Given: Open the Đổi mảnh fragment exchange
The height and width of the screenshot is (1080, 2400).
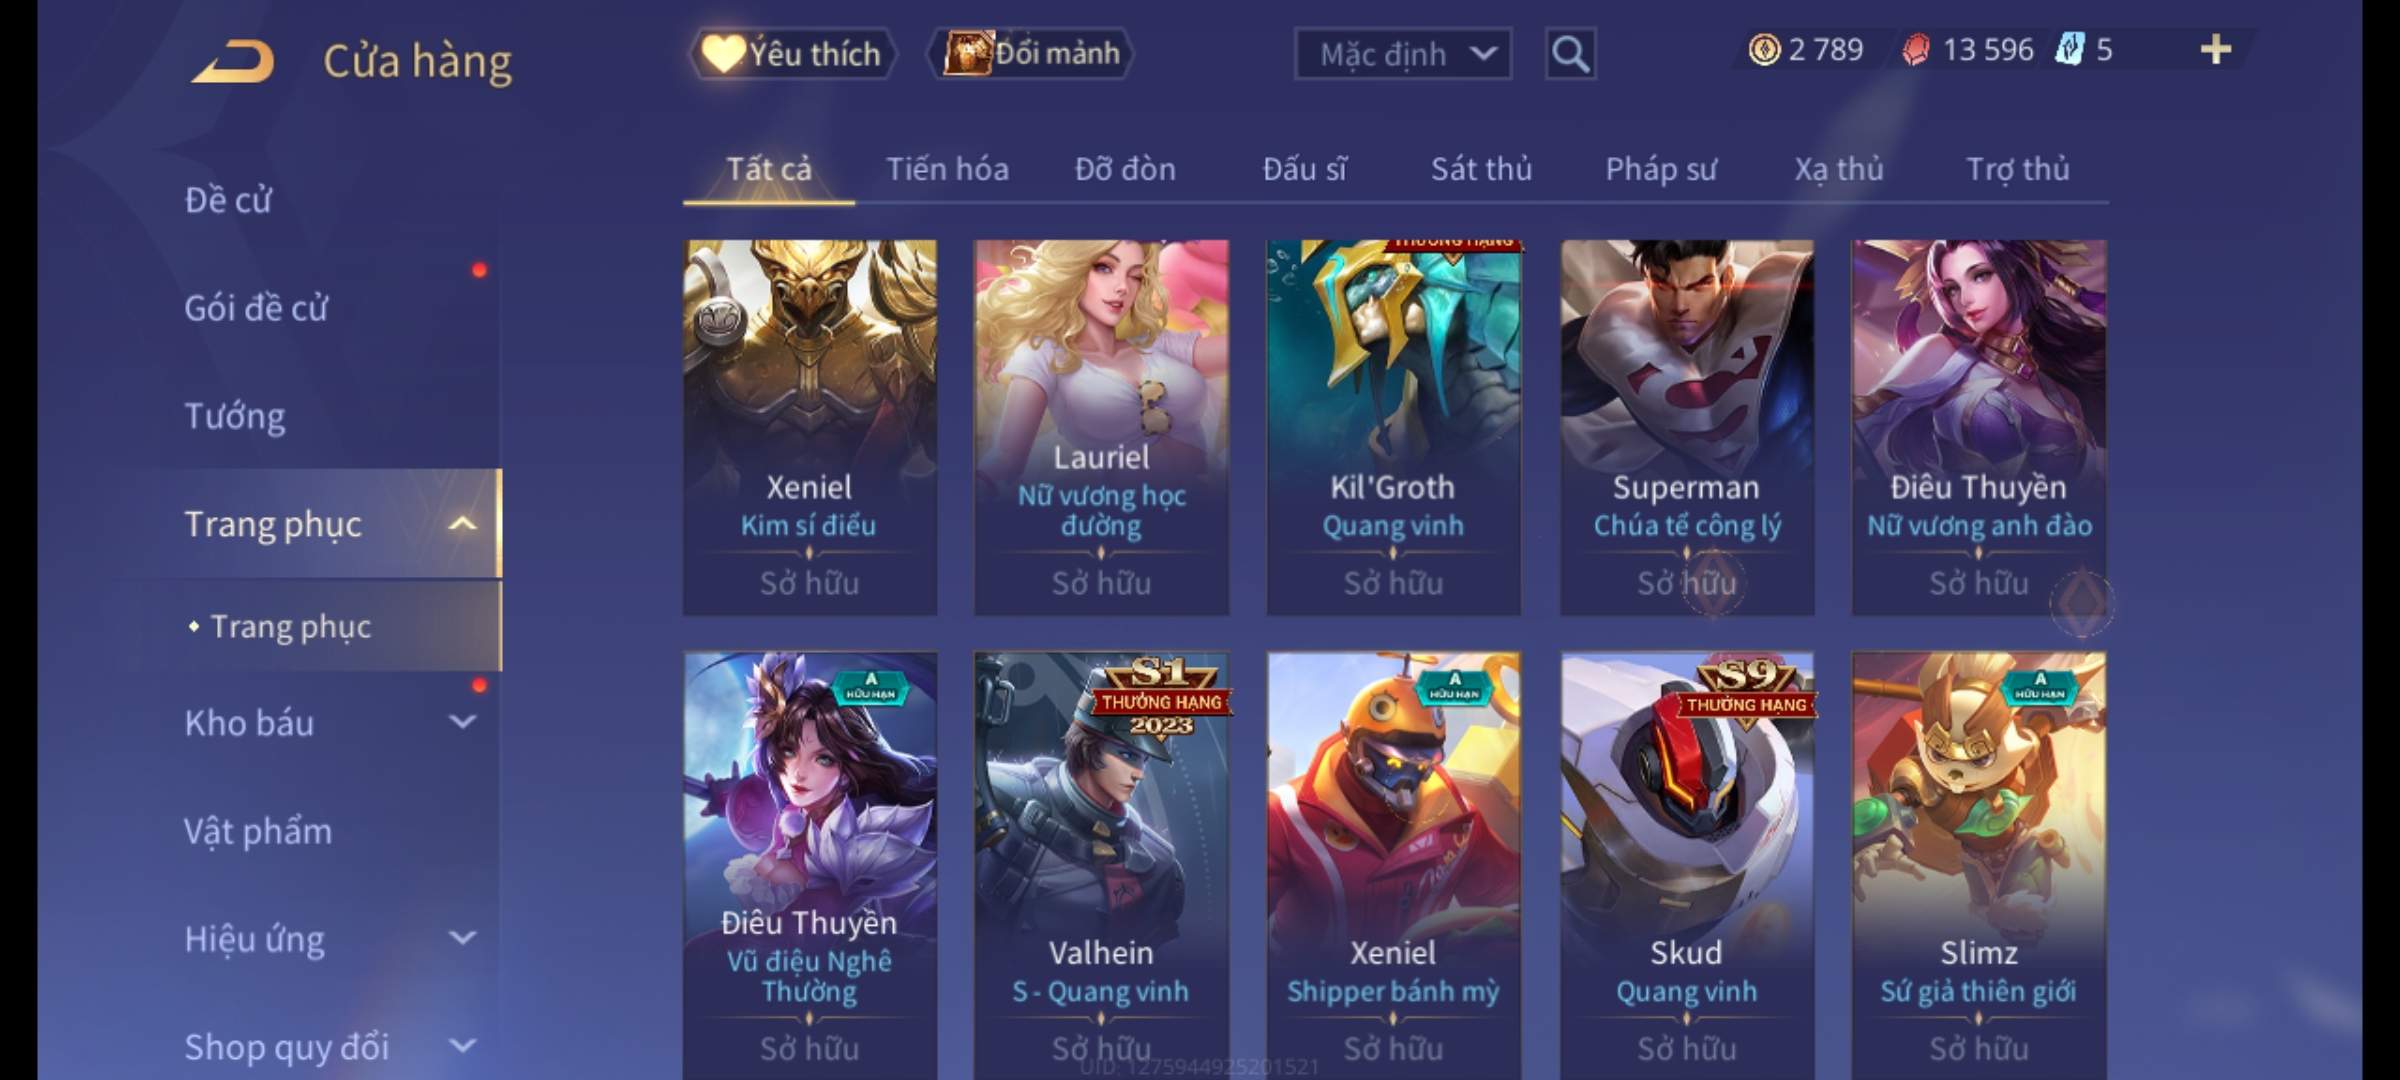Looking at the screenshot, I should click(1032, 53).
